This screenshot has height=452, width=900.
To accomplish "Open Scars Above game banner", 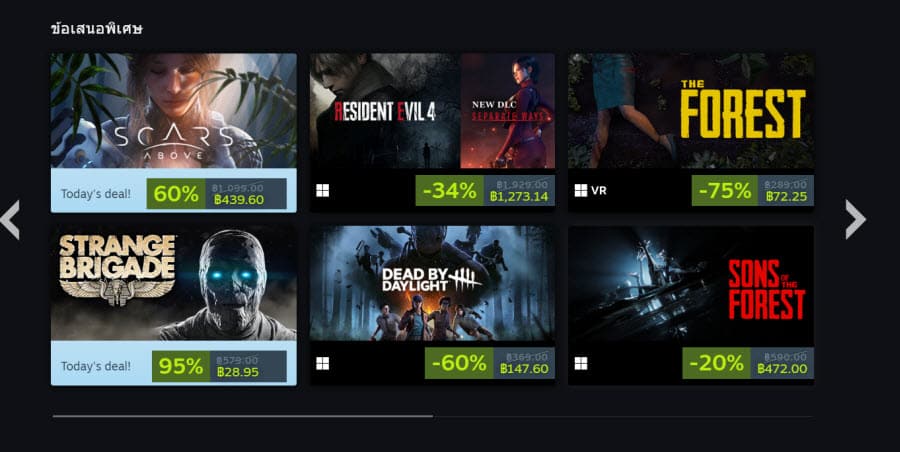I will (x=174, y=111).
